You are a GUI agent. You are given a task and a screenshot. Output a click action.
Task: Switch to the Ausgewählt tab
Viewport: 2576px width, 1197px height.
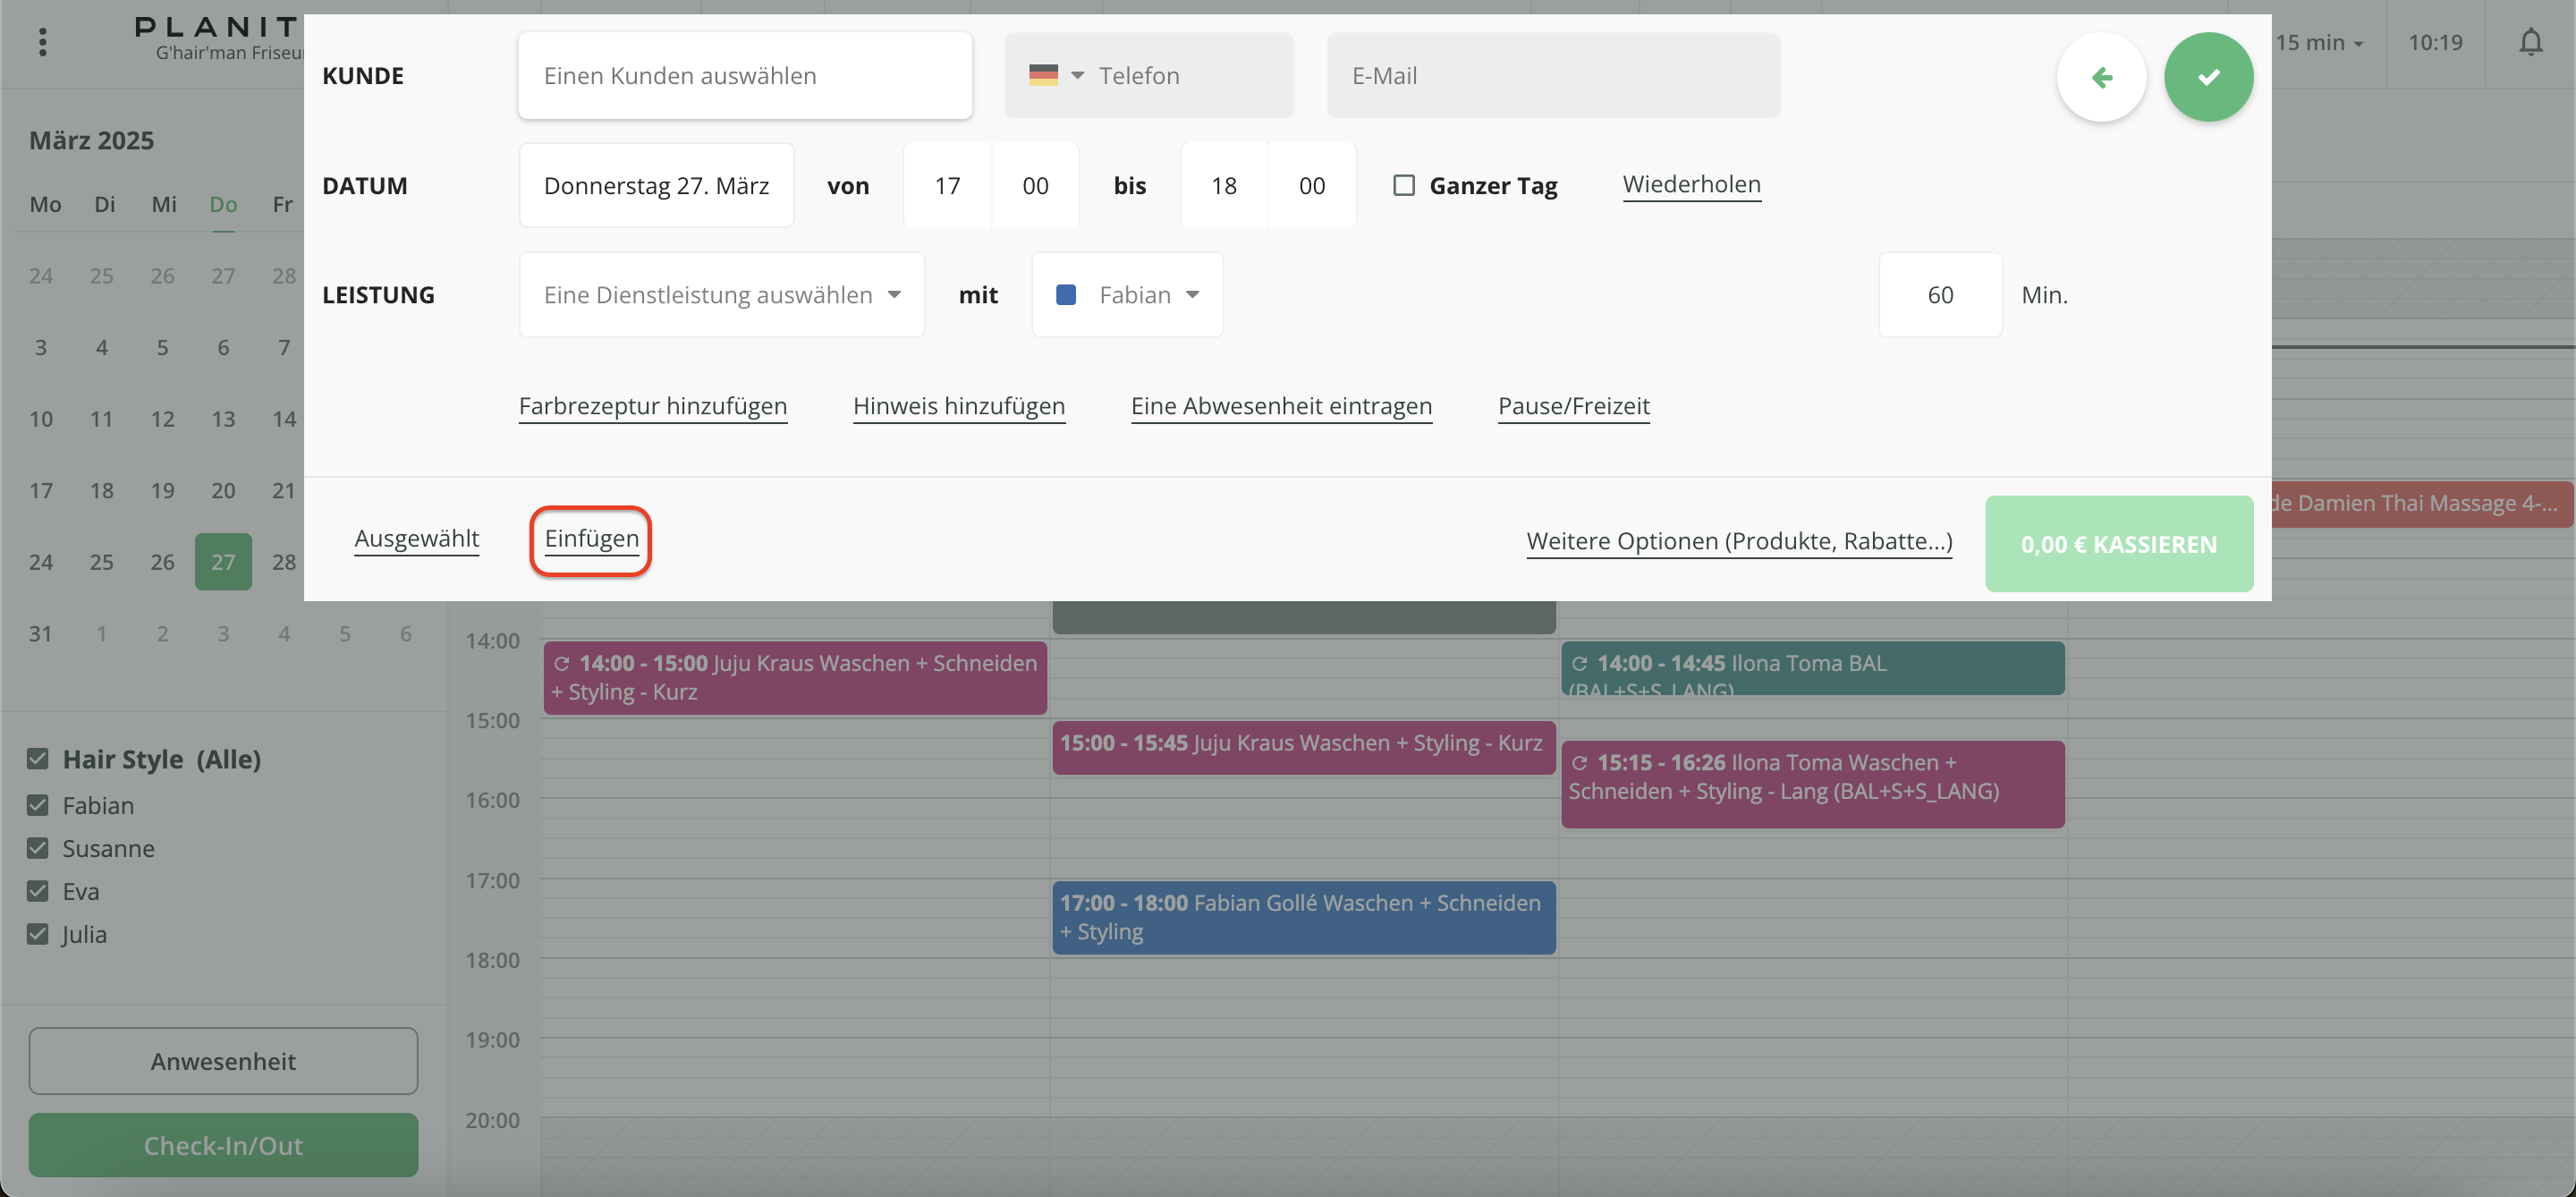pos(417,538)
